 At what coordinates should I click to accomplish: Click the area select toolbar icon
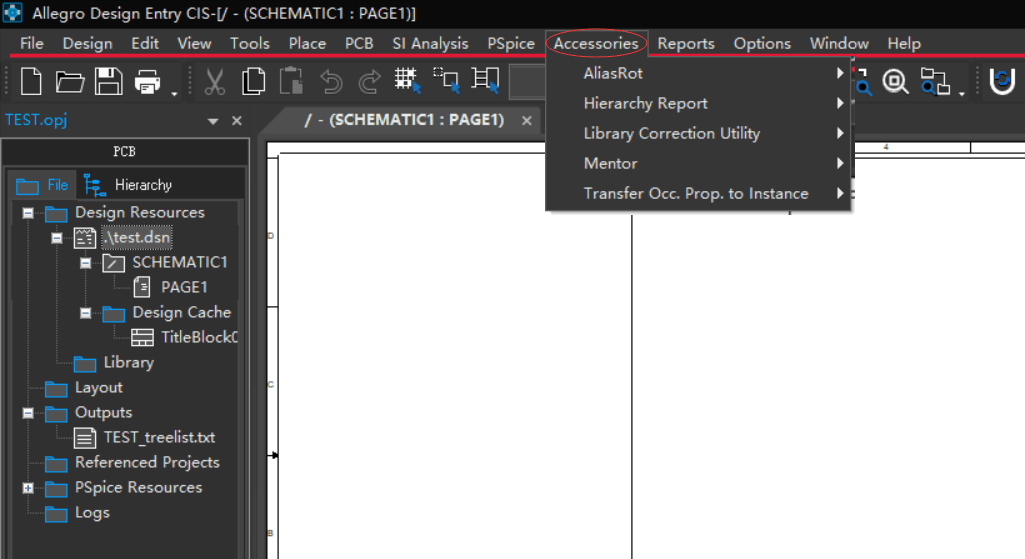click(446, 80)
